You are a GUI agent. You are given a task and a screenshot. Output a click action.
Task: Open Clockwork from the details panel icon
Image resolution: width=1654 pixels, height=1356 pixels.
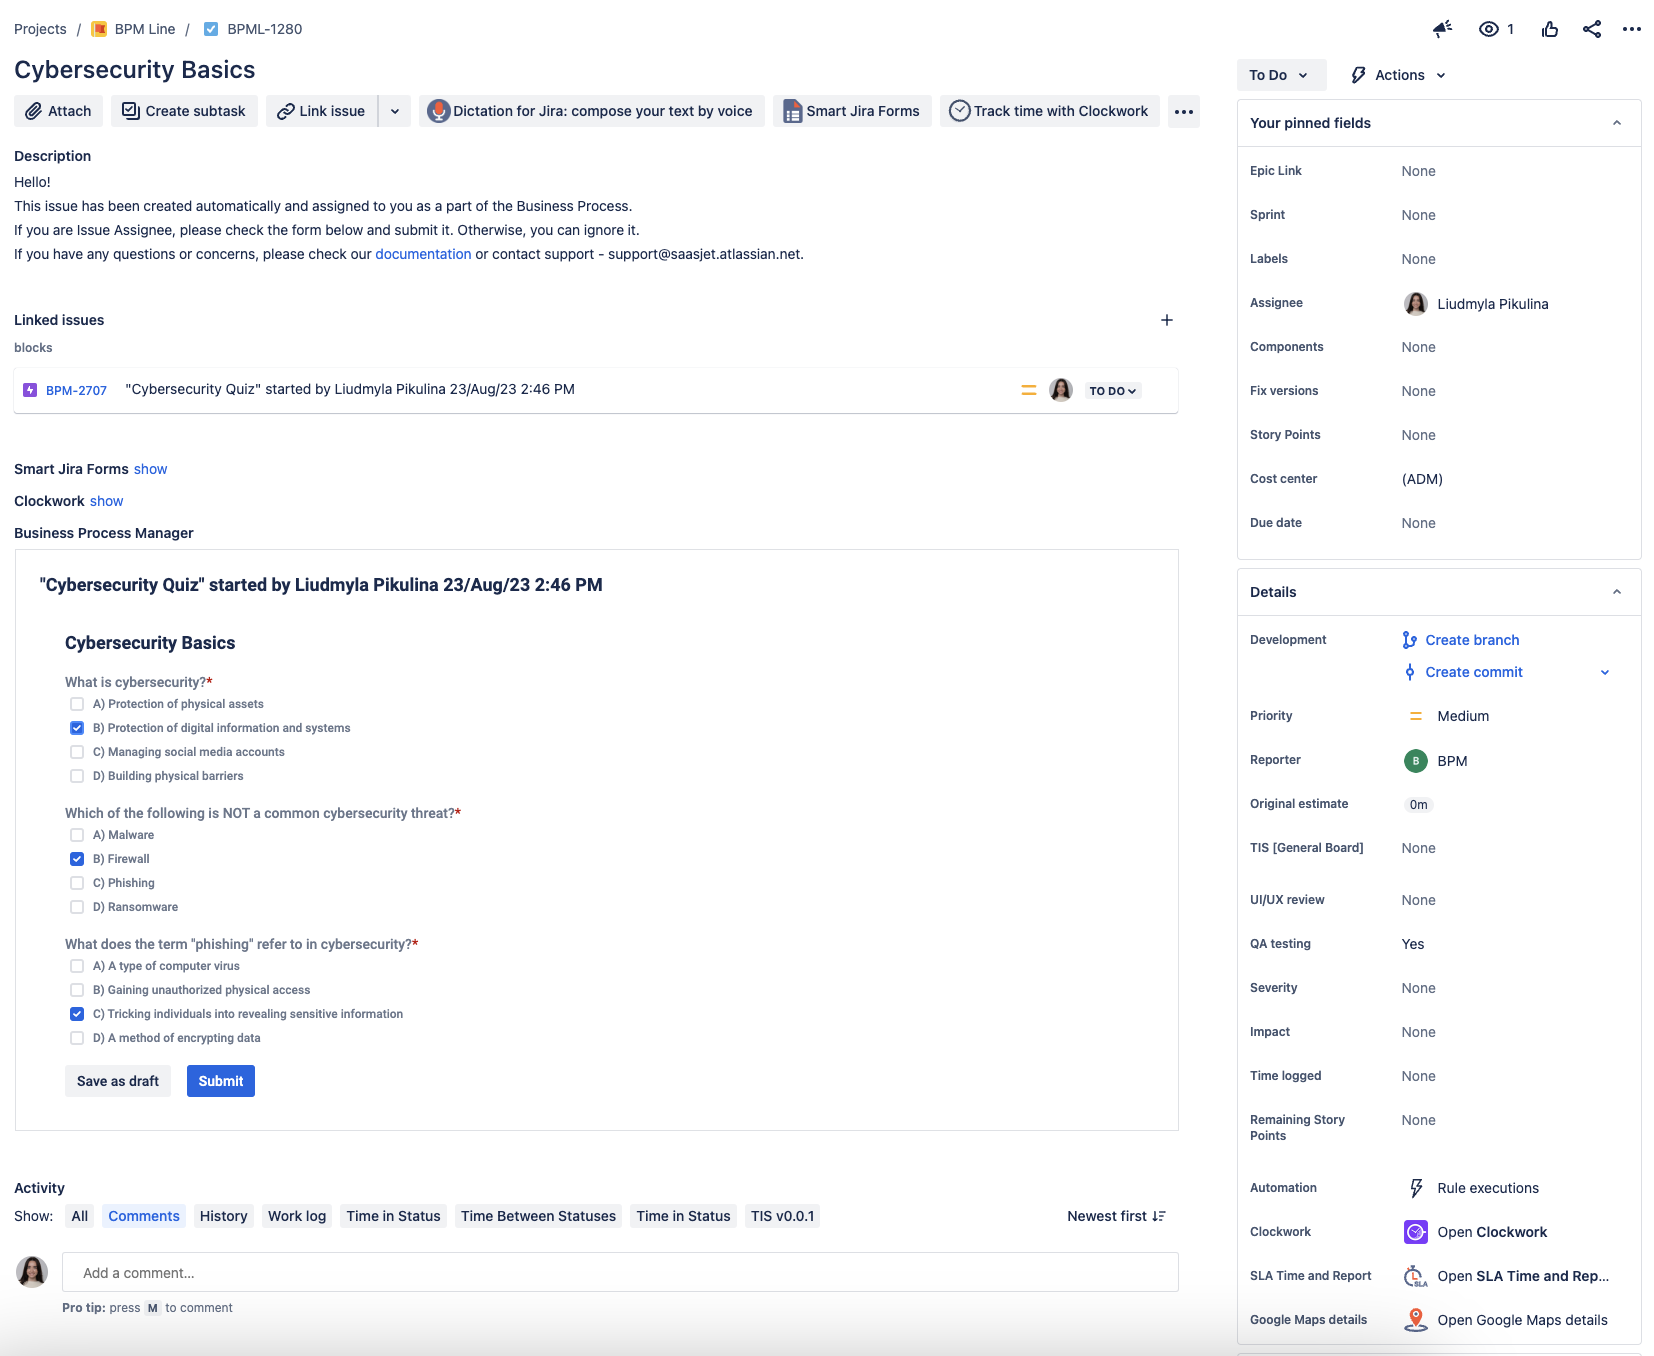pos(1415,1232)
